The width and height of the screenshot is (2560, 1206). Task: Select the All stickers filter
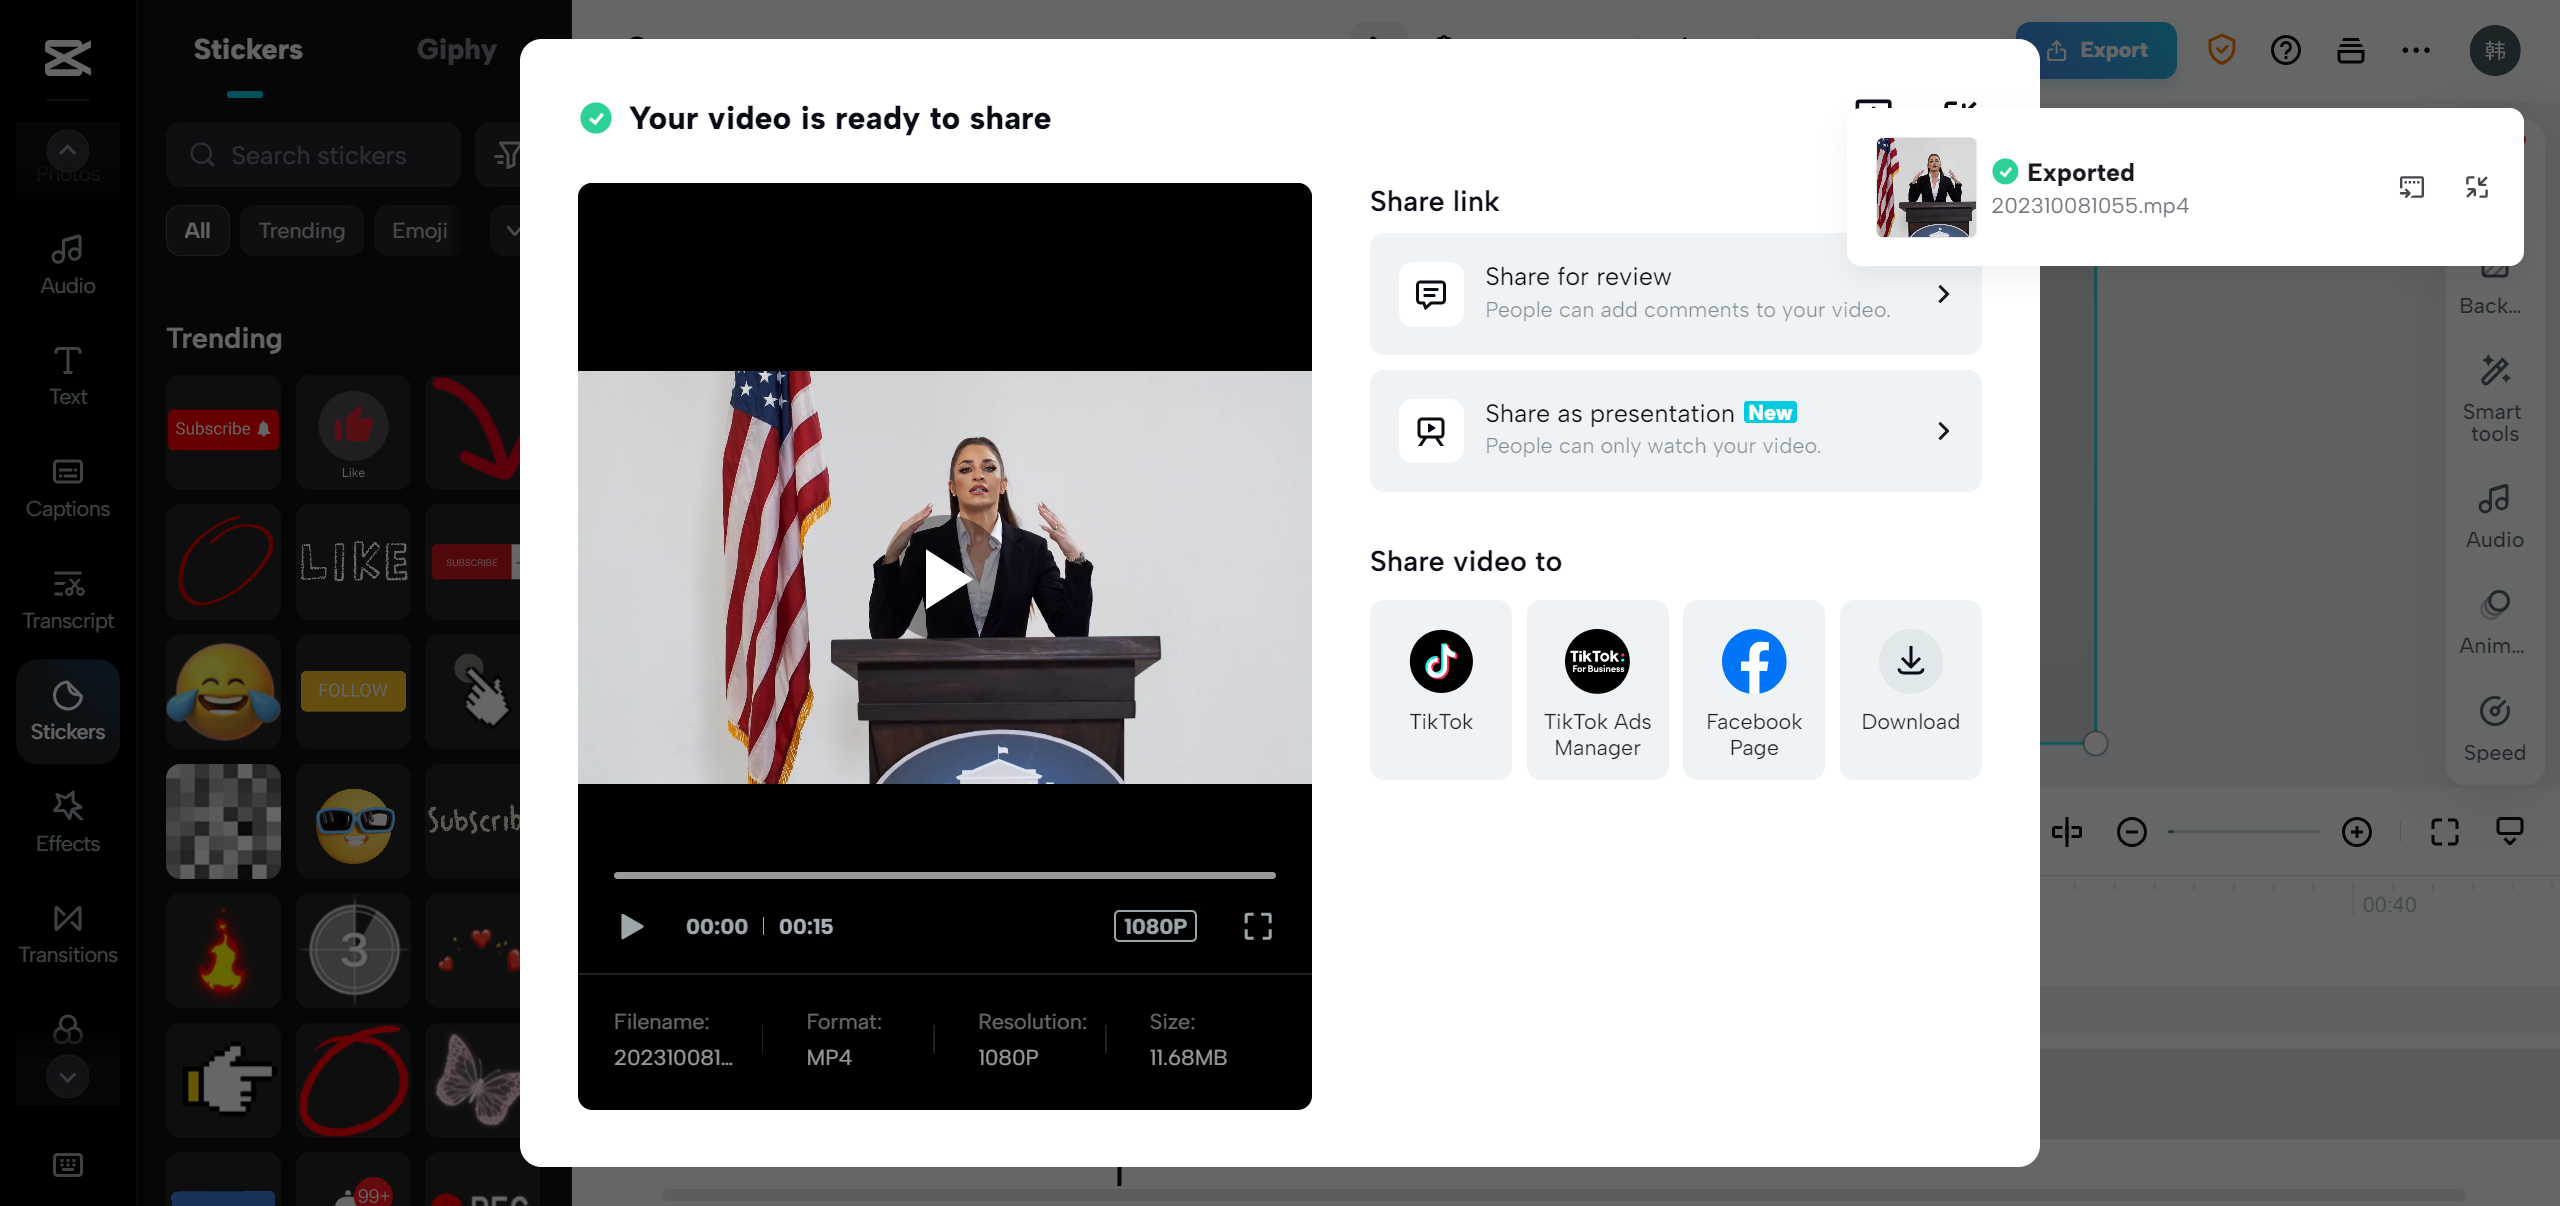tap(197, 231)
